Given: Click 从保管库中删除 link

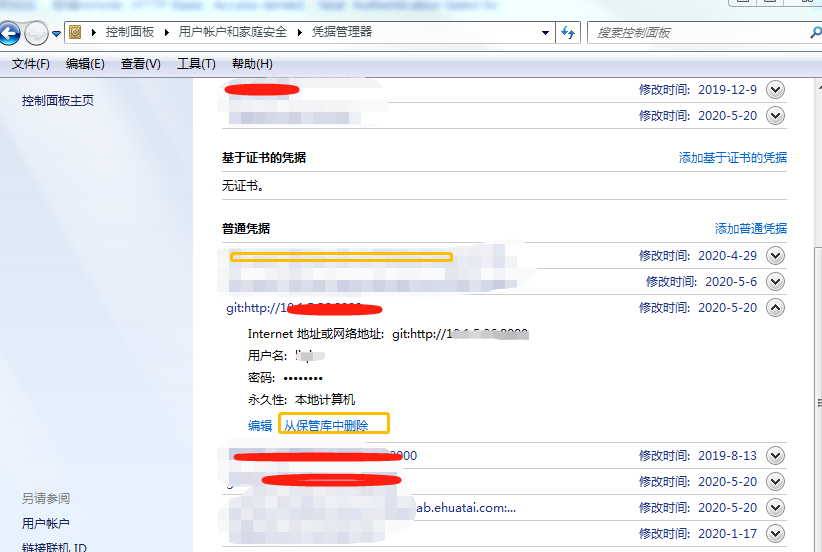Looking at the screenshot, I should point(326,426).
